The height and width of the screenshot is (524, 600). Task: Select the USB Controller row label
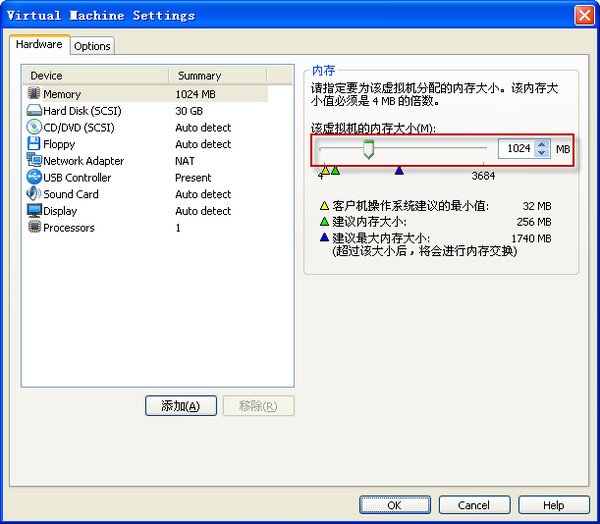77,178
